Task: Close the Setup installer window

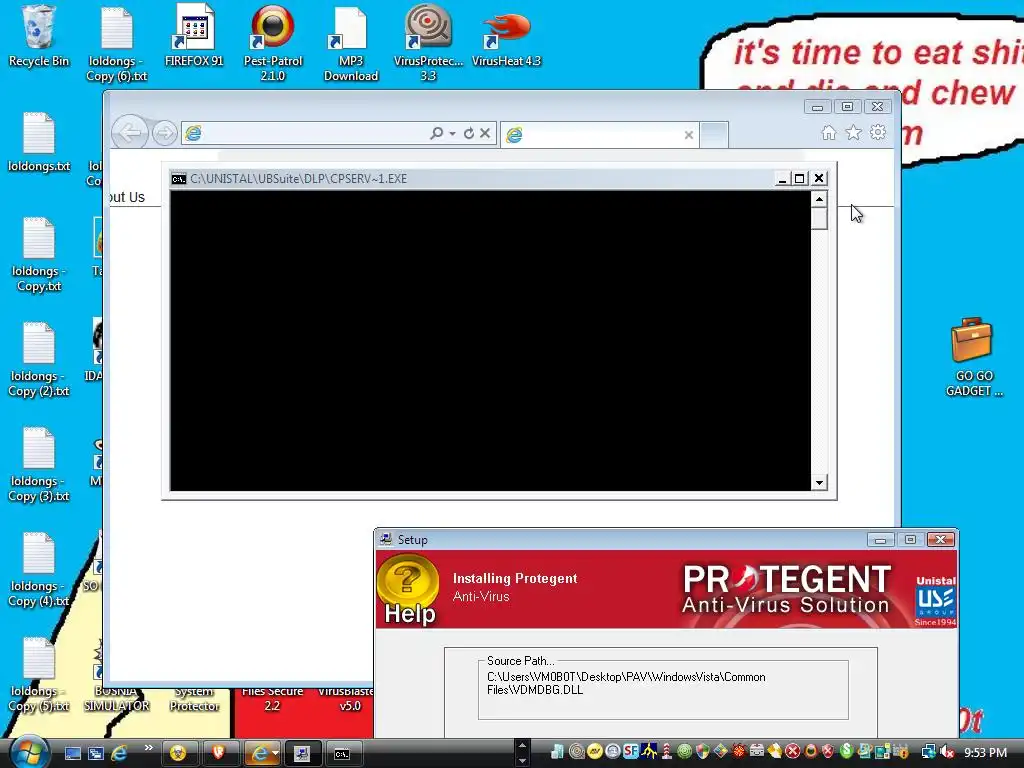Action: point(940,539)
